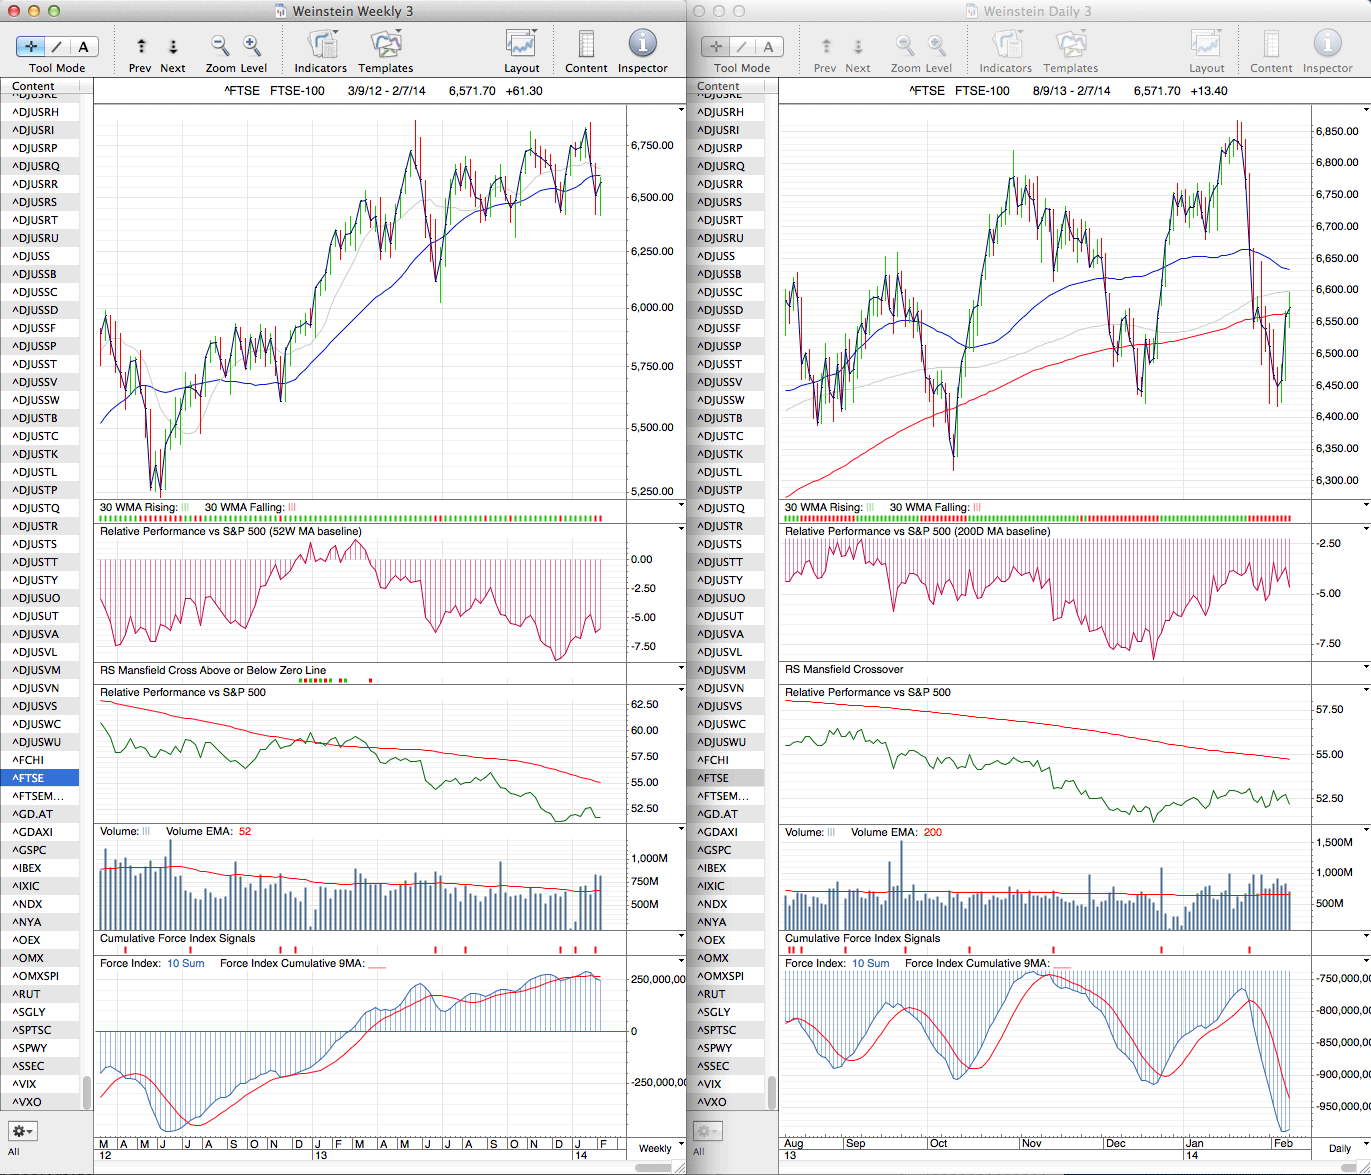This screenshot has height=1175, width=1371.
Task: Click the Prev arrow in Weekly toolbar
Action: click(x=141, y=46)
